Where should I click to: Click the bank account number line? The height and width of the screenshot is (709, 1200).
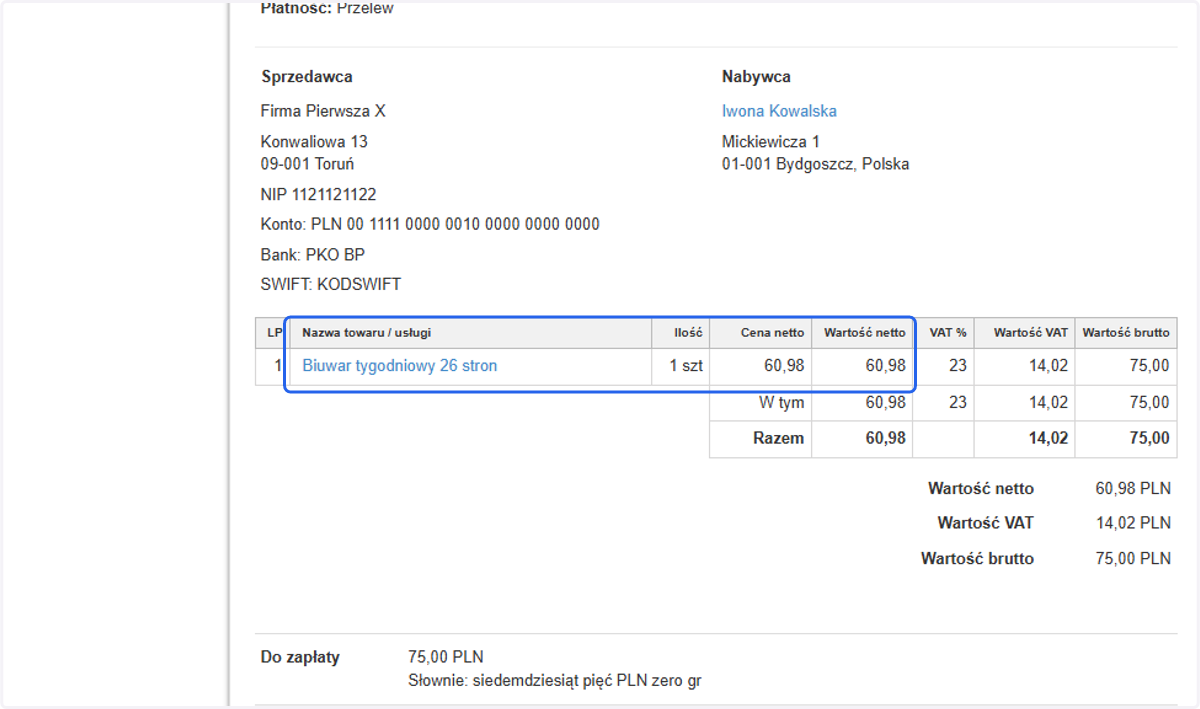[x=430, y=224]
